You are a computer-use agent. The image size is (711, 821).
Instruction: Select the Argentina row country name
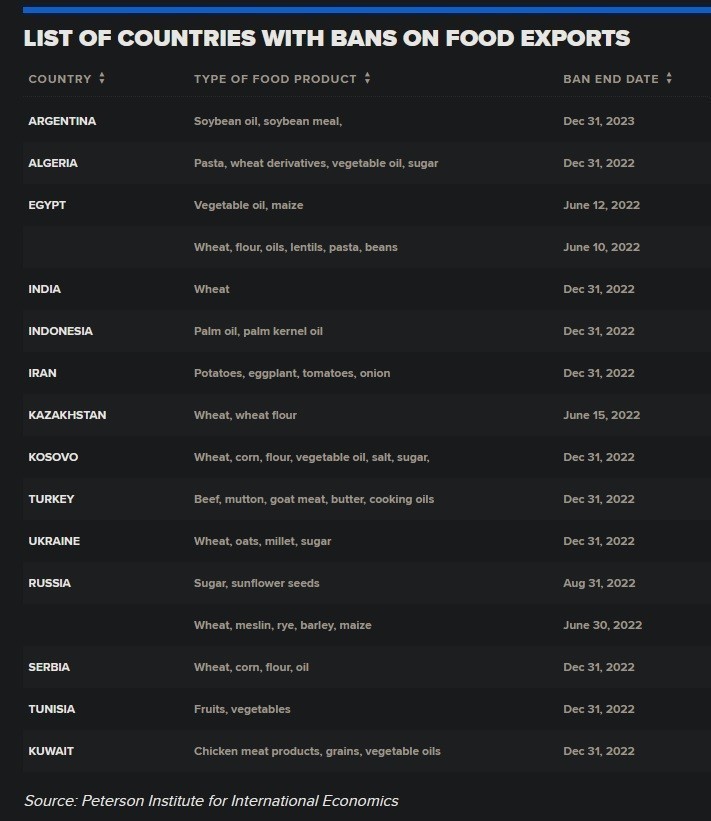62,121
